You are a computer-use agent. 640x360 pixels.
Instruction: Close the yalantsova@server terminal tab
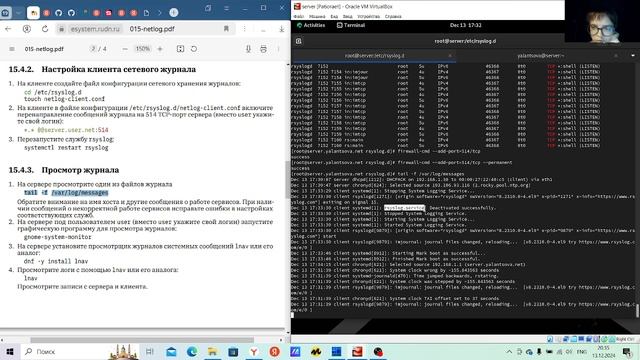click(616, 56)
